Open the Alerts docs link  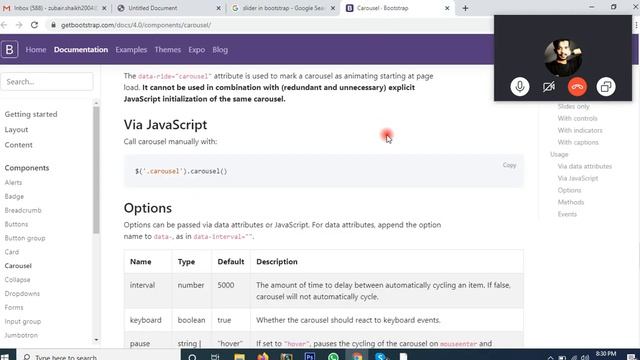(13, 182)
